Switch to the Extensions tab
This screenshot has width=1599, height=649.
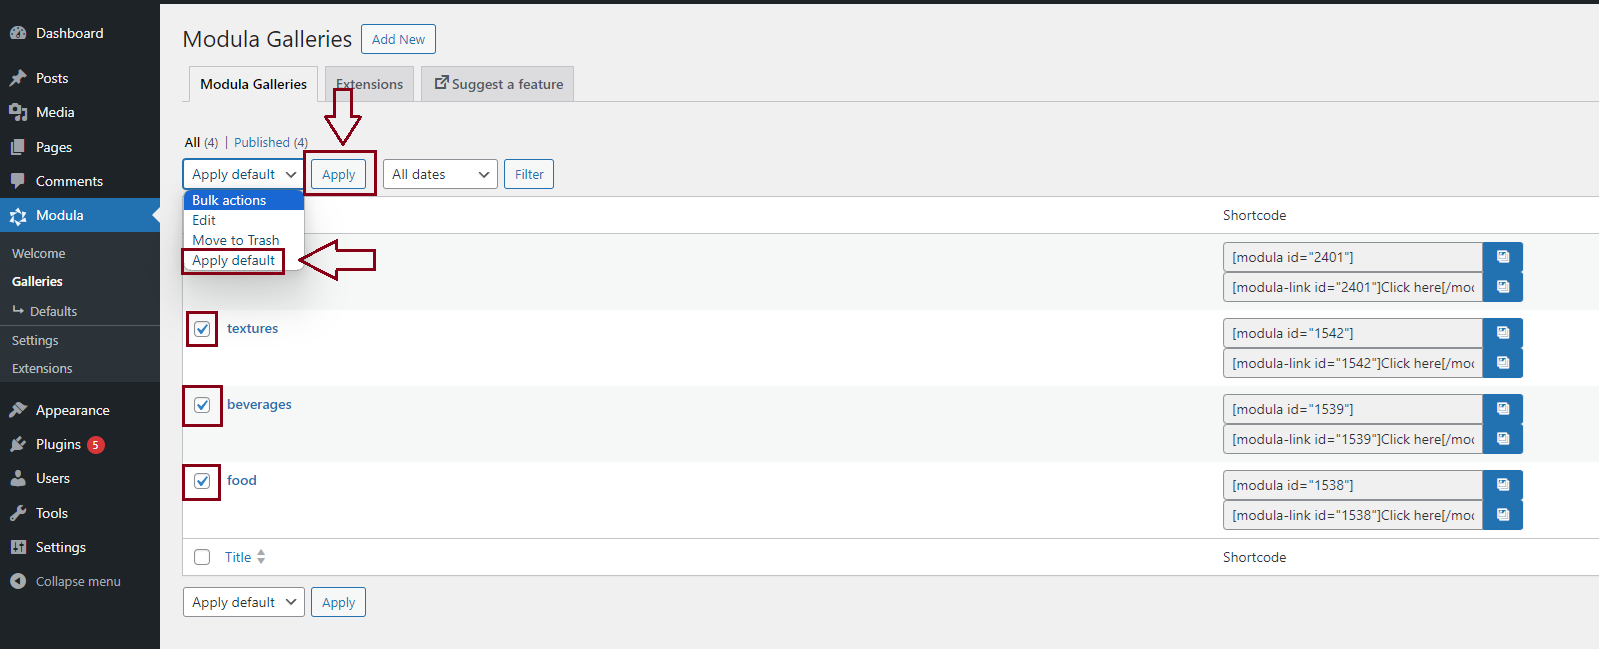click(x=369, y=84)
